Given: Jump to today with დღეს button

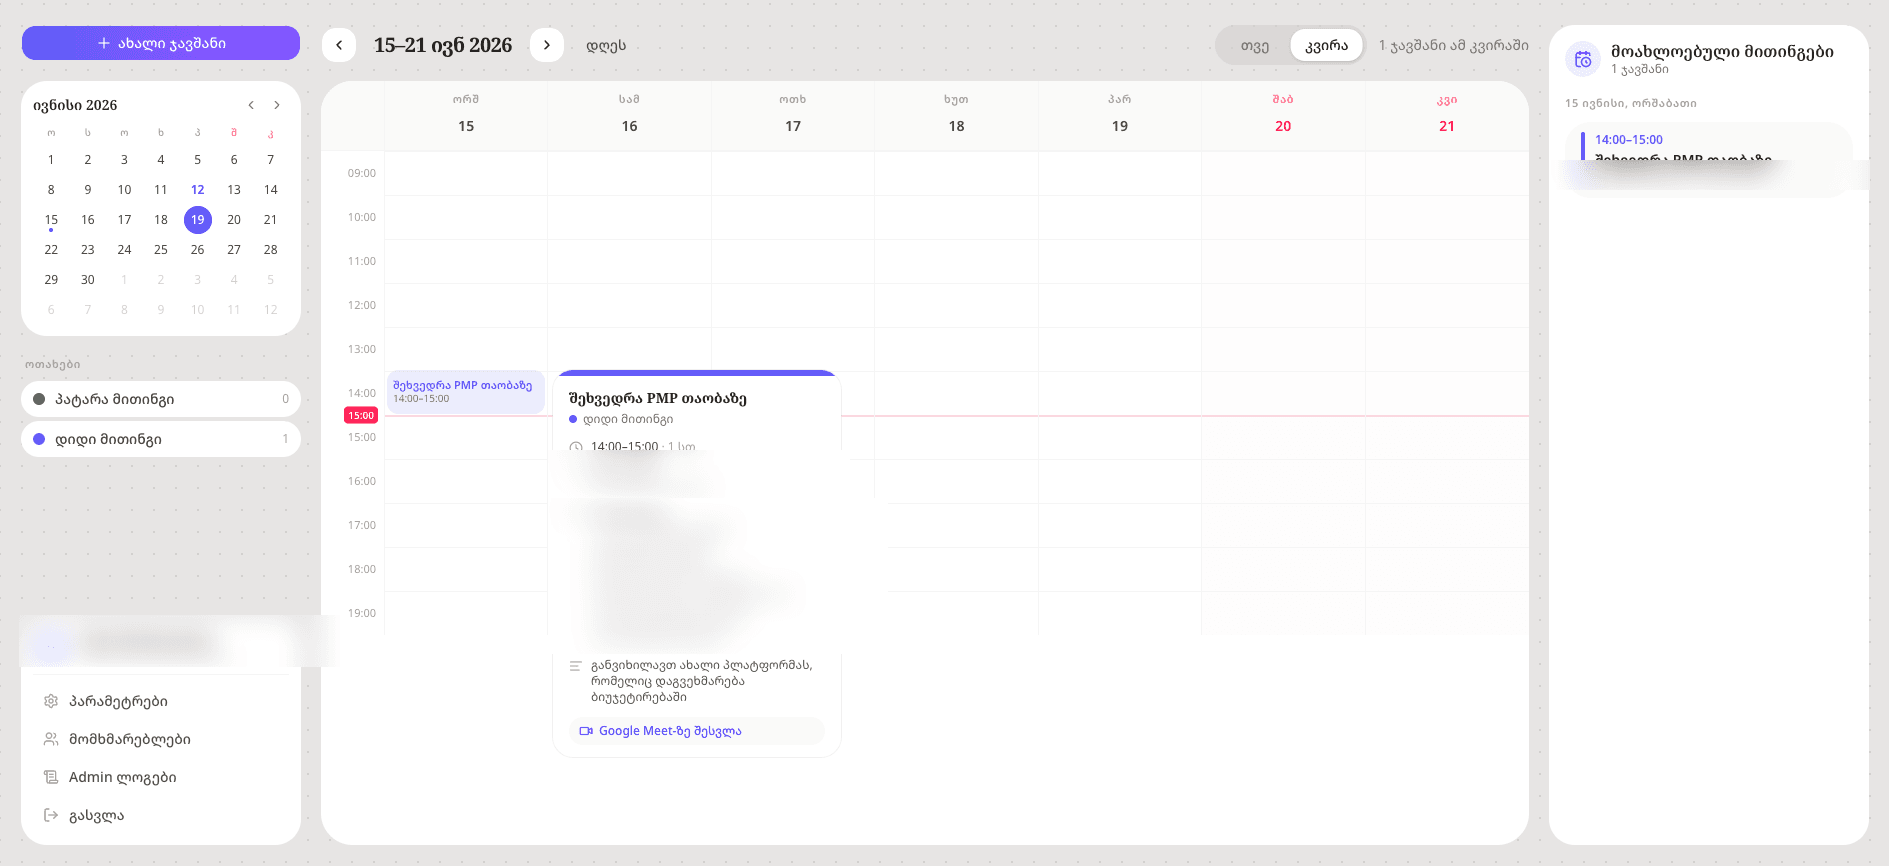Looking at the screenshot, I should pos(606,45).
